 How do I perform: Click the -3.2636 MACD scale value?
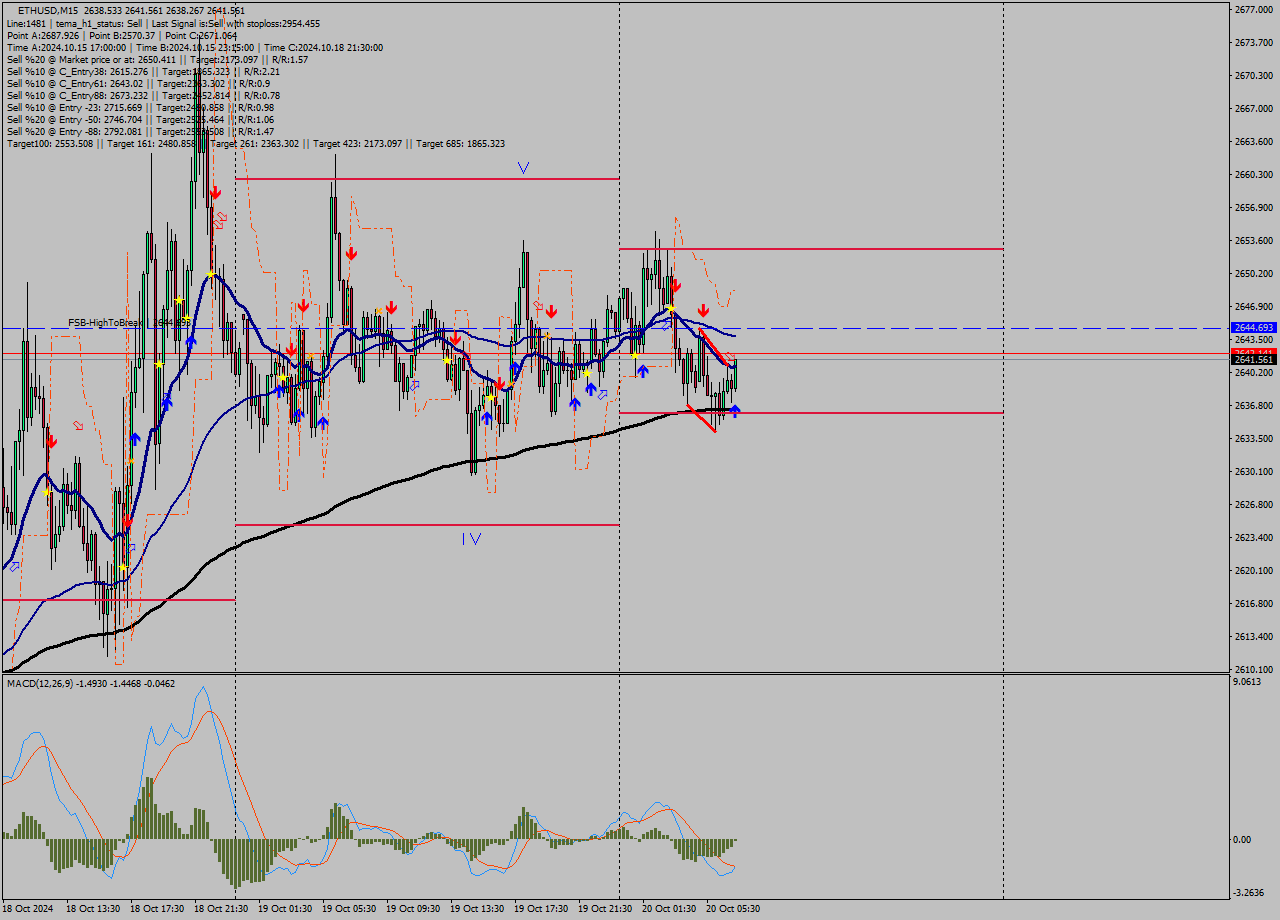(x=1249, y=893)
